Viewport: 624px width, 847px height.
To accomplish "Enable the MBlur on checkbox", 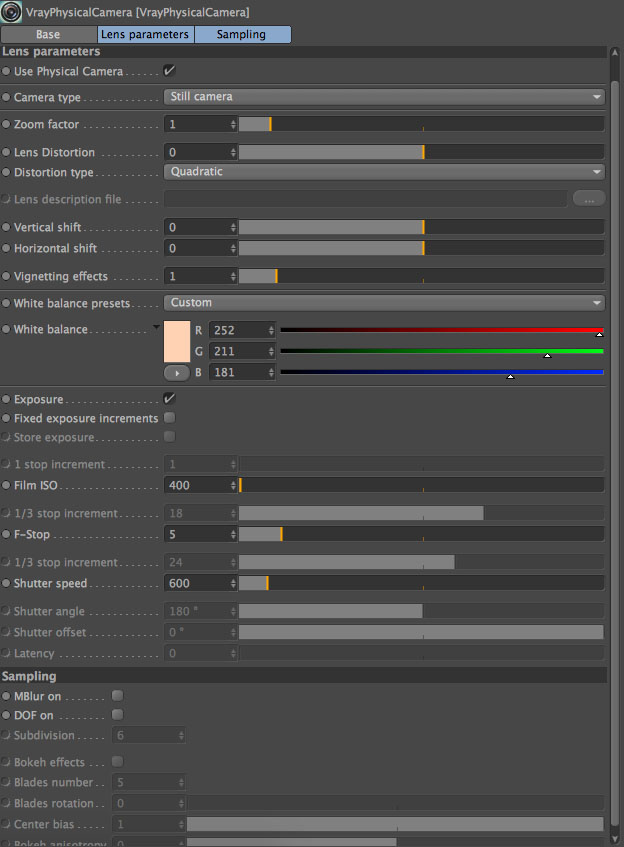I will 117,696.
